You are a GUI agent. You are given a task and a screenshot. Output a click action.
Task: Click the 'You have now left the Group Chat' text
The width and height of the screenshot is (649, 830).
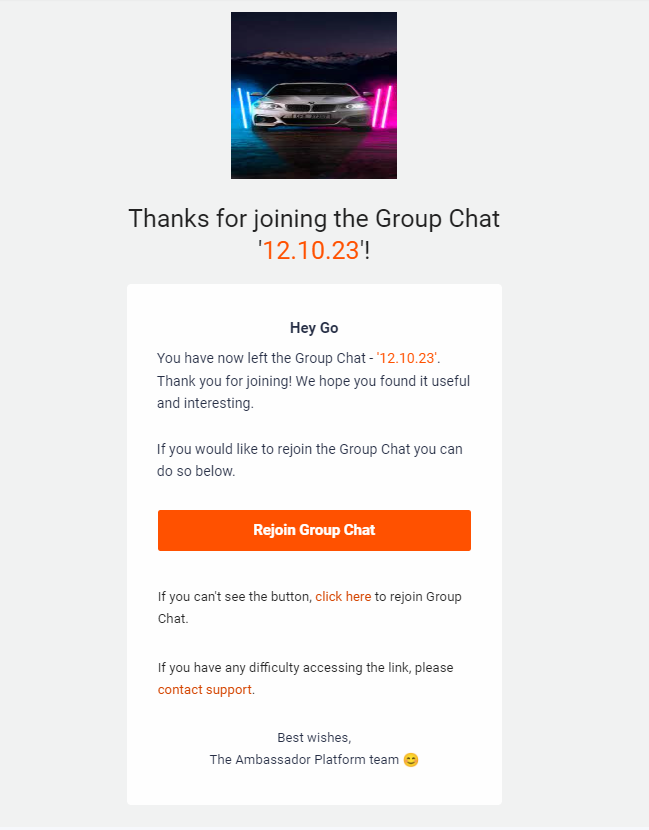[x=261, y=358]
